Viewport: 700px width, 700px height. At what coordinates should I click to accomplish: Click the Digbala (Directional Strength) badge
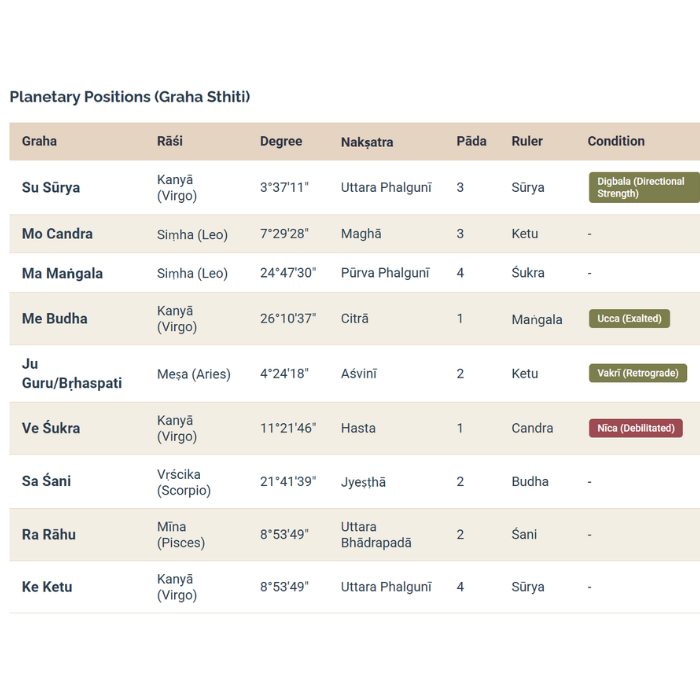pos(643,187)
